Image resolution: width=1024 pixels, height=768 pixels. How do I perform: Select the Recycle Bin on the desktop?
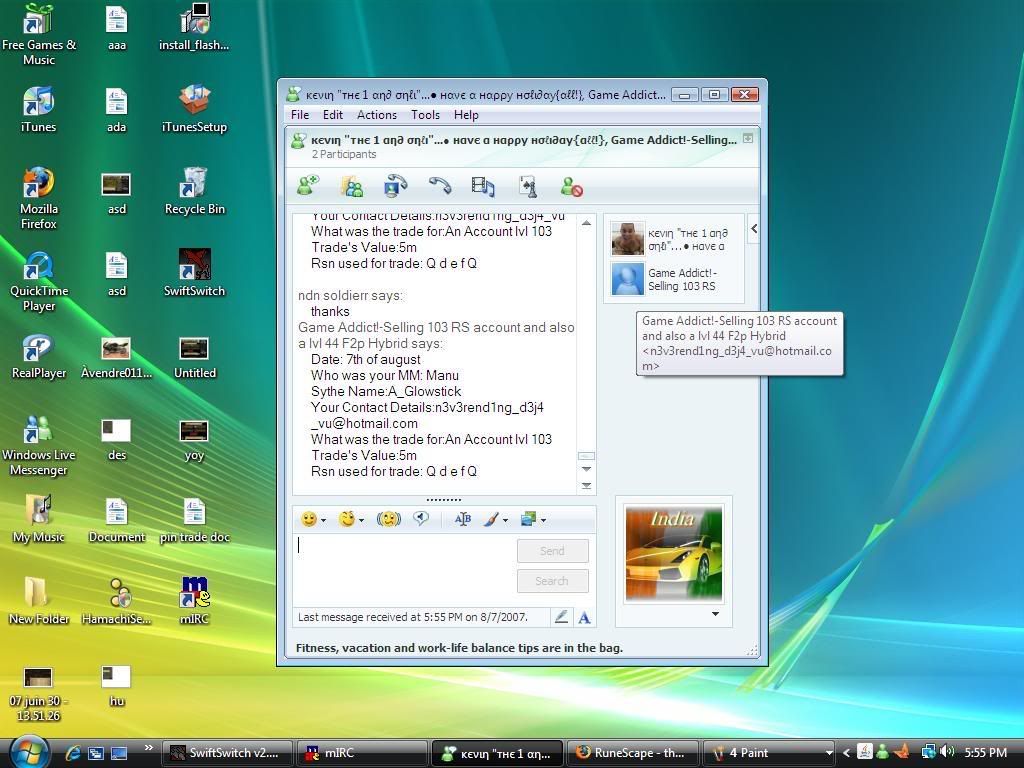(195, 191)
